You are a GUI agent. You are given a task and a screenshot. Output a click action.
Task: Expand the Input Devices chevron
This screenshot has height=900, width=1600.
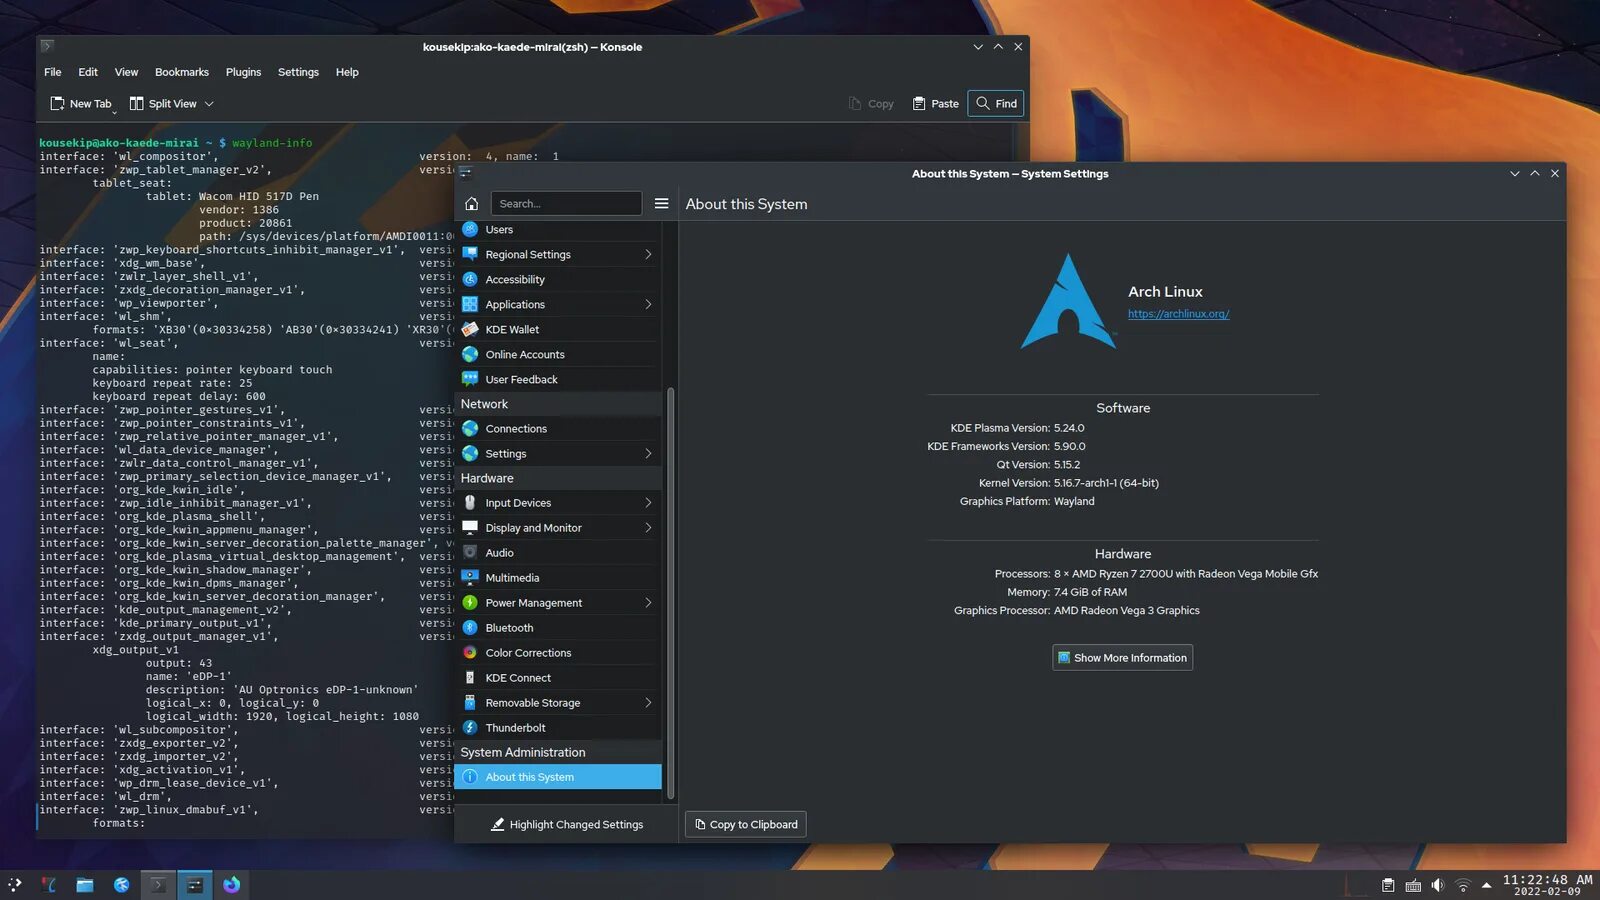tap(650, 502)
